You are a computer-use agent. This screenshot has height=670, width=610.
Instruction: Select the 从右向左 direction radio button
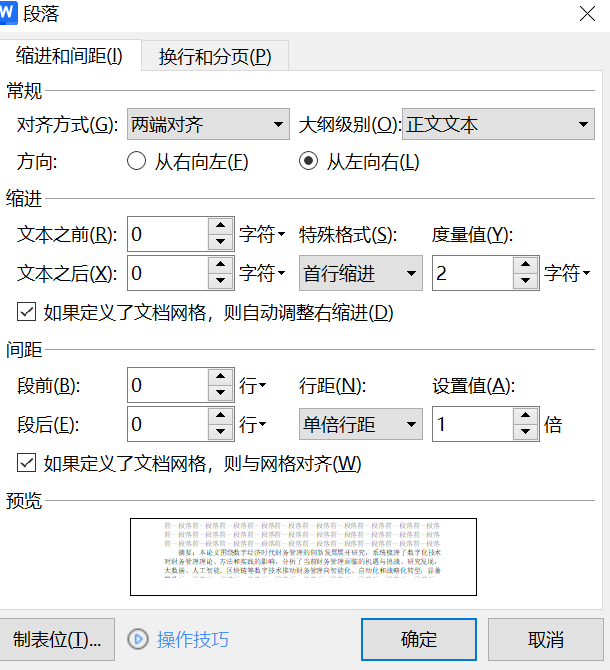[136, 162]
